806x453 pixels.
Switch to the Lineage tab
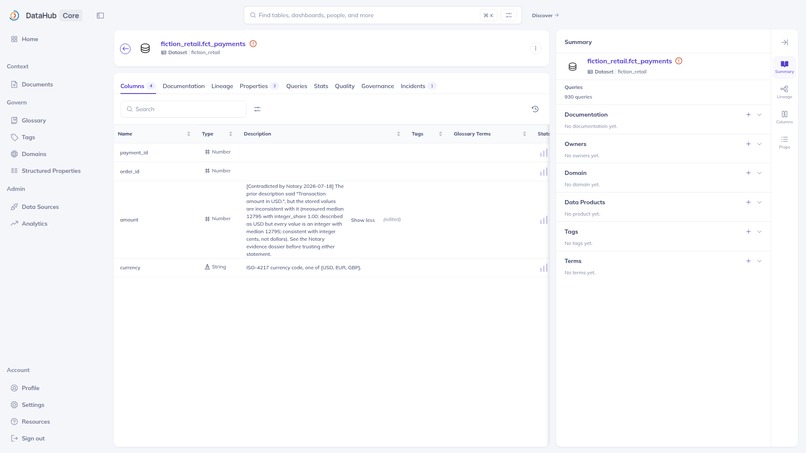(222, 86)
